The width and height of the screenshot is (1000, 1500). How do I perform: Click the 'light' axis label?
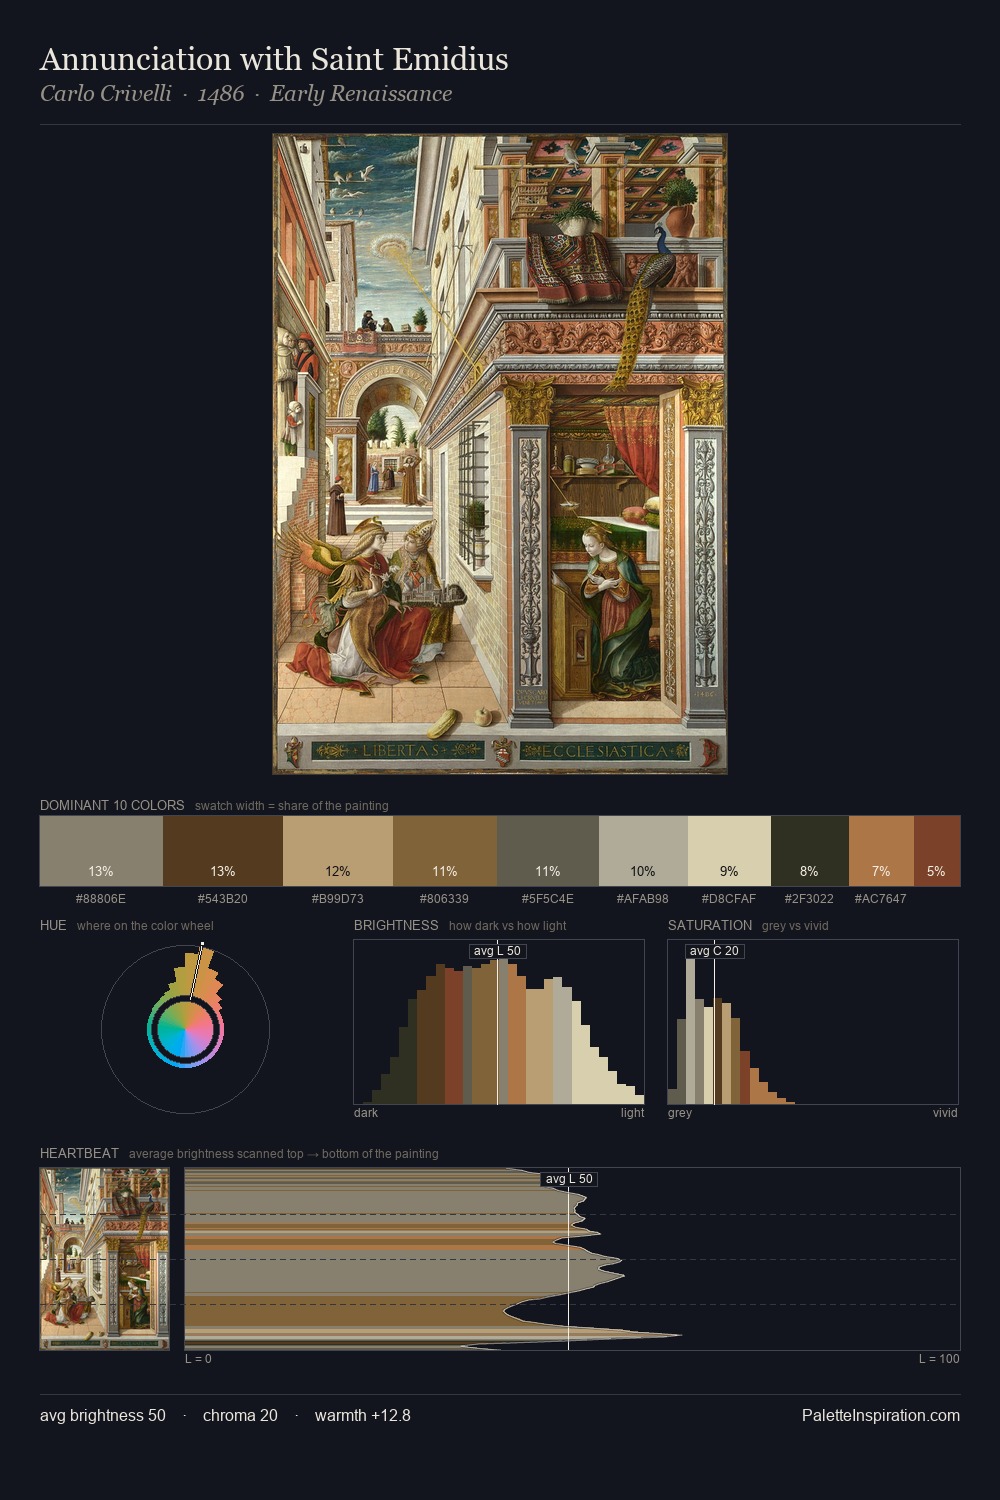pos(633,1112)
